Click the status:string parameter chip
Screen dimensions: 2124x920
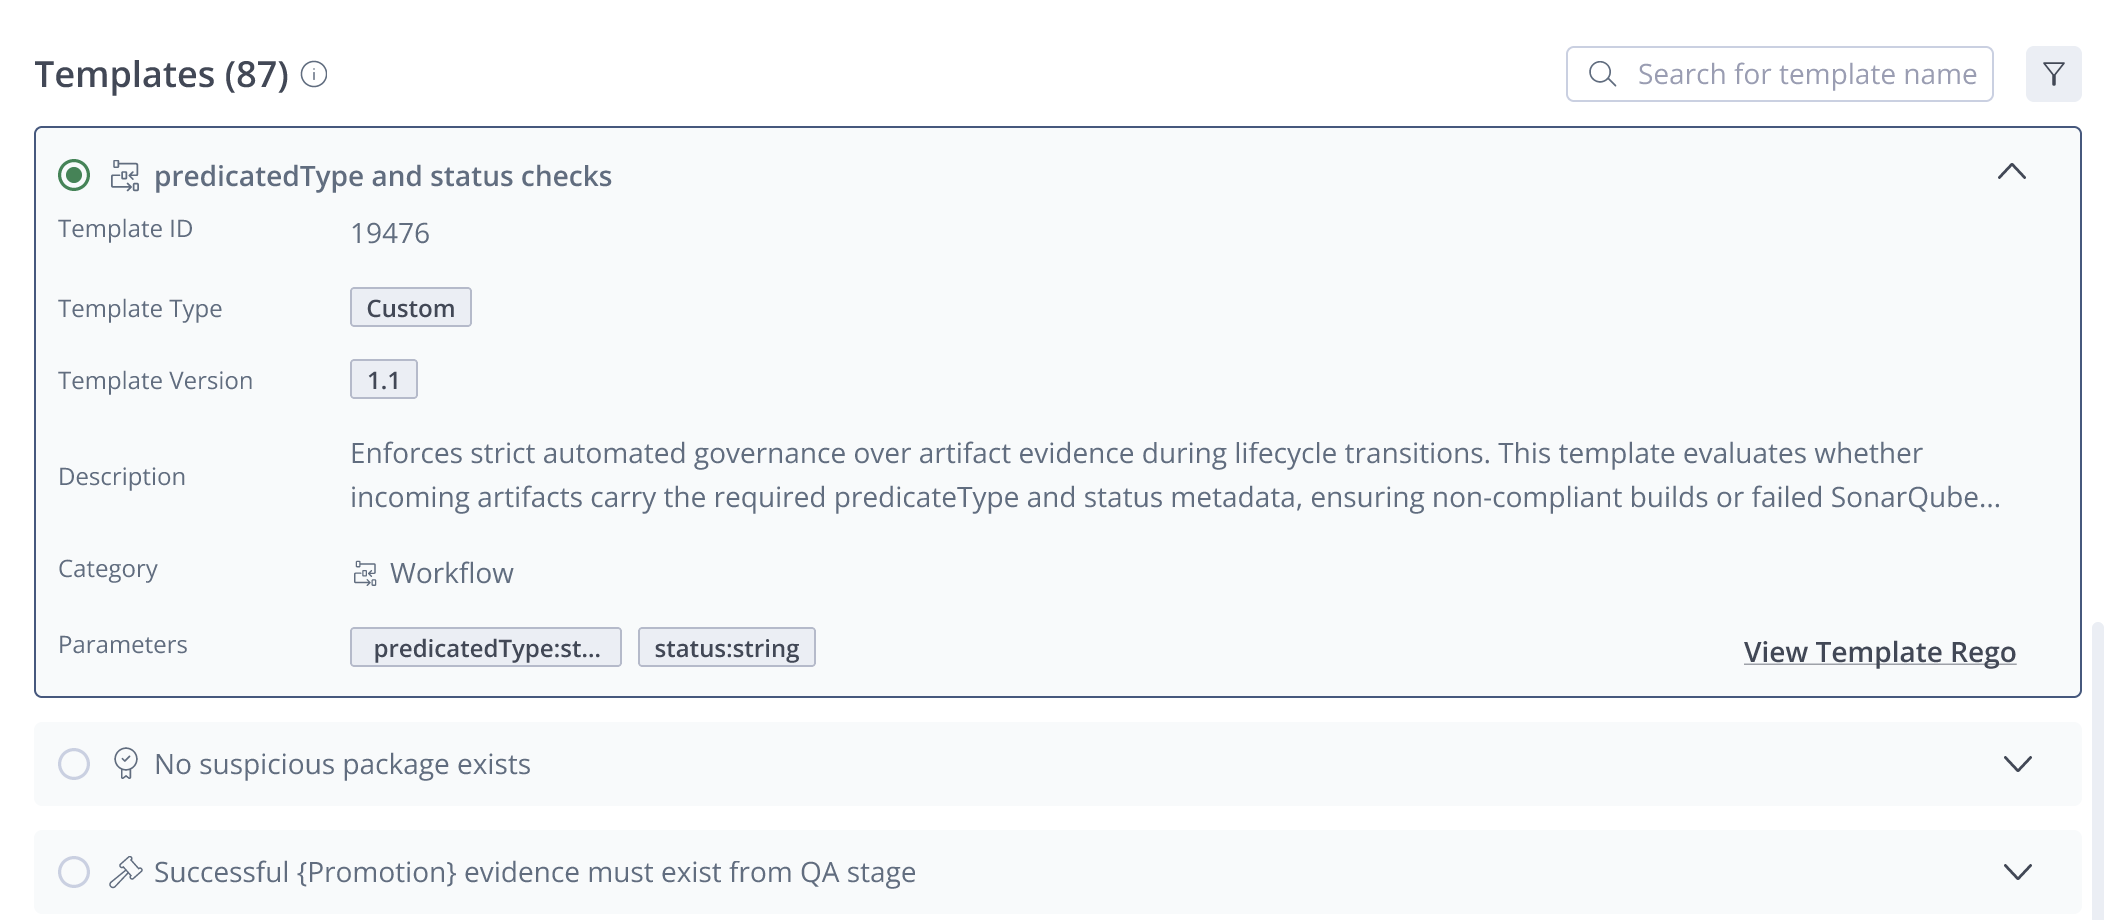tap(727, 647)
